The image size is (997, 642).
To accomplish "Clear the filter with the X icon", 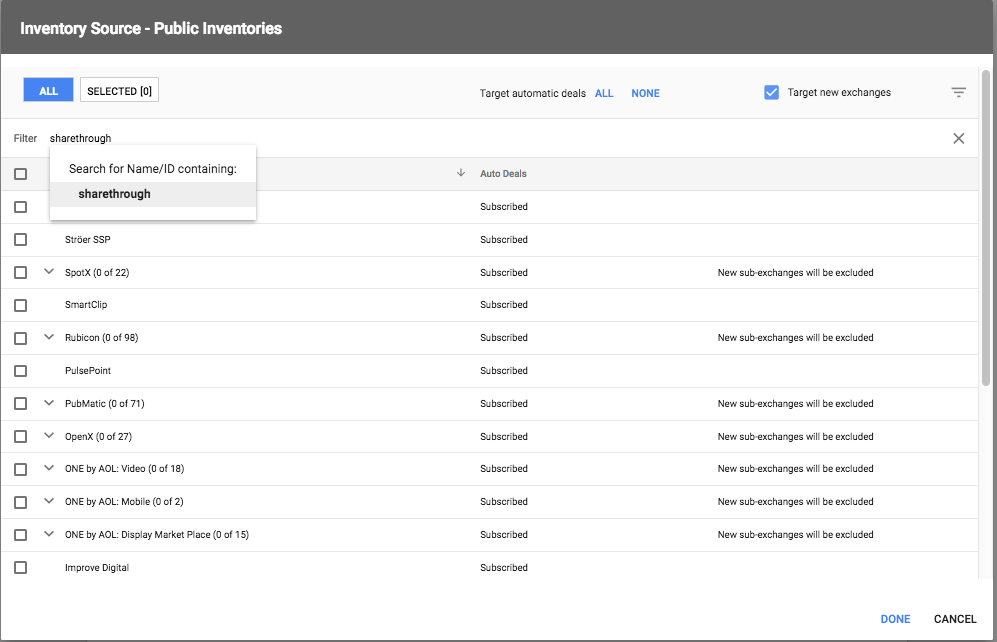I will [x=958, y=139].
